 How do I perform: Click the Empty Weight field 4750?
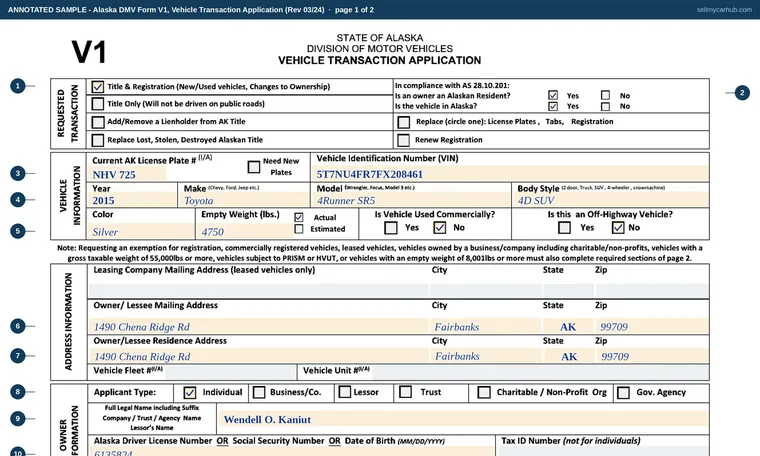(x=244, y=232)
